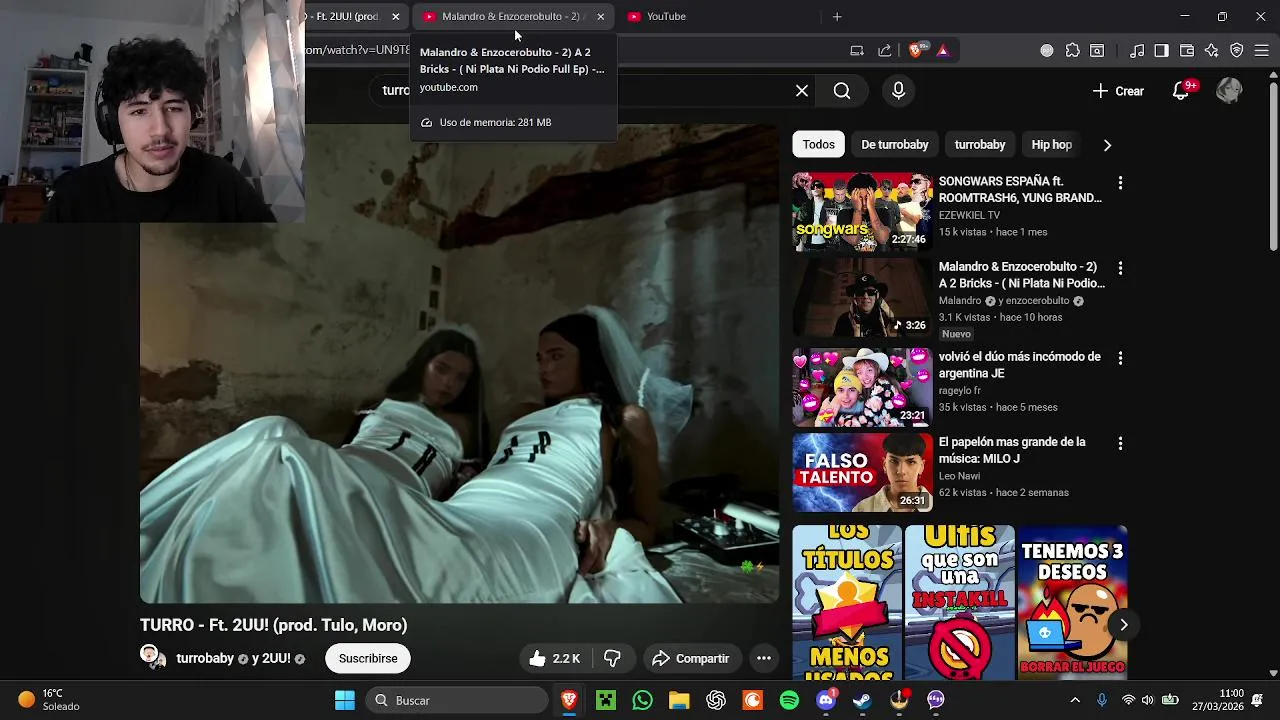The width and height of the screenshot is (1280, 720).
Task: Open the volvió el dúo más incómodo title
Action: click(x=1019, y=365)
